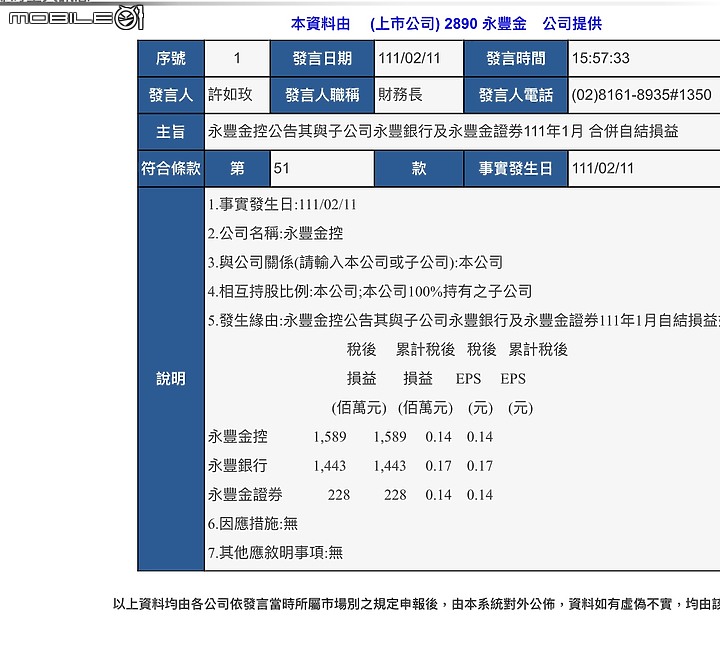Viewport: 720px width, 671px height.
Task: Click the 說明 side header
Action: coord(171,379)
